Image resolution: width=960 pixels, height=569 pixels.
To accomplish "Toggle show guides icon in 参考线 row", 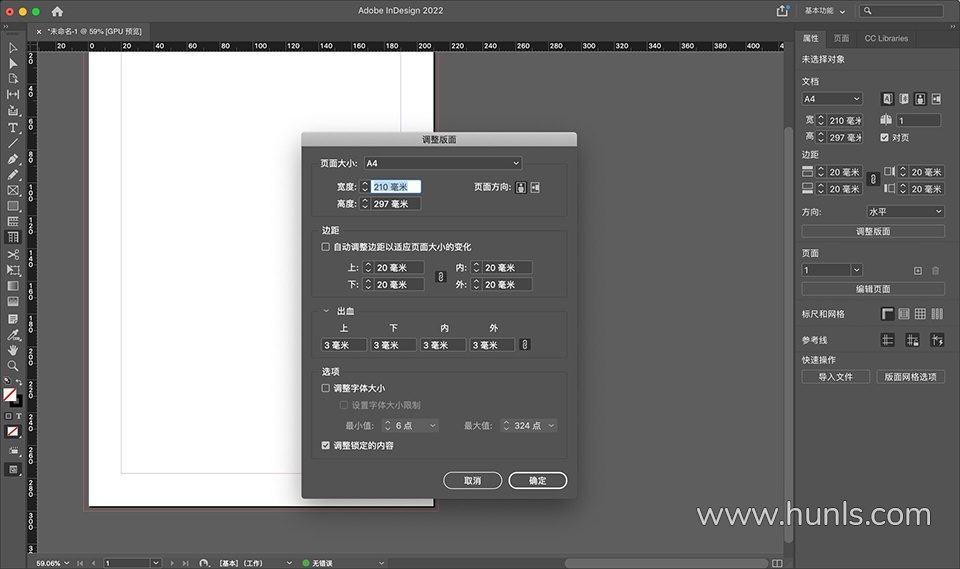I will [x=888, y=340].
